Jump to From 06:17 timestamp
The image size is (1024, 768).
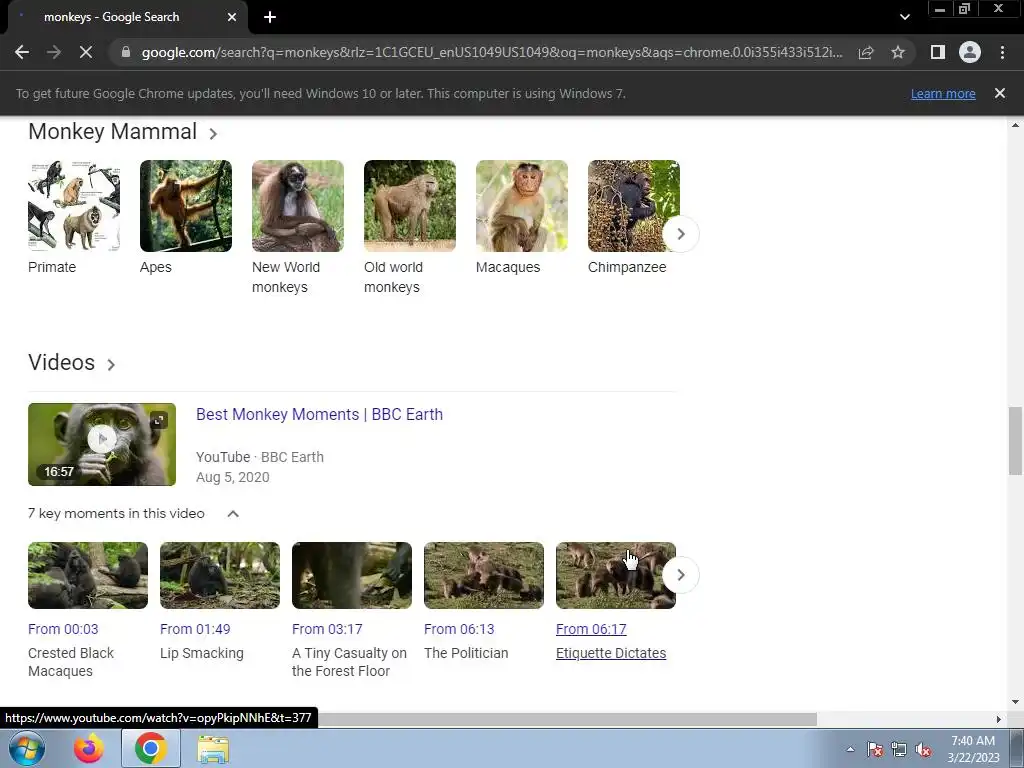591,629
